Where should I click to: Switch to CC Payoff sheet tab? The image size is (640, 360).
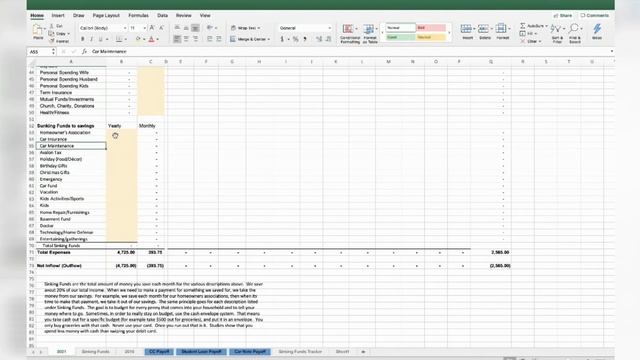159,351
